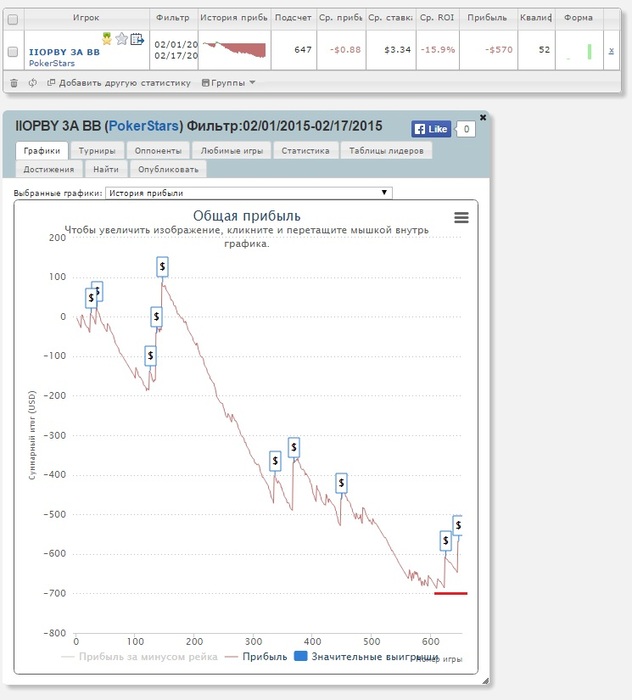Tick the checkbox for player IIOPBY 3A BB
This screenshot has width=632, height=700.
pyautogui.click(x=13, y=52)
